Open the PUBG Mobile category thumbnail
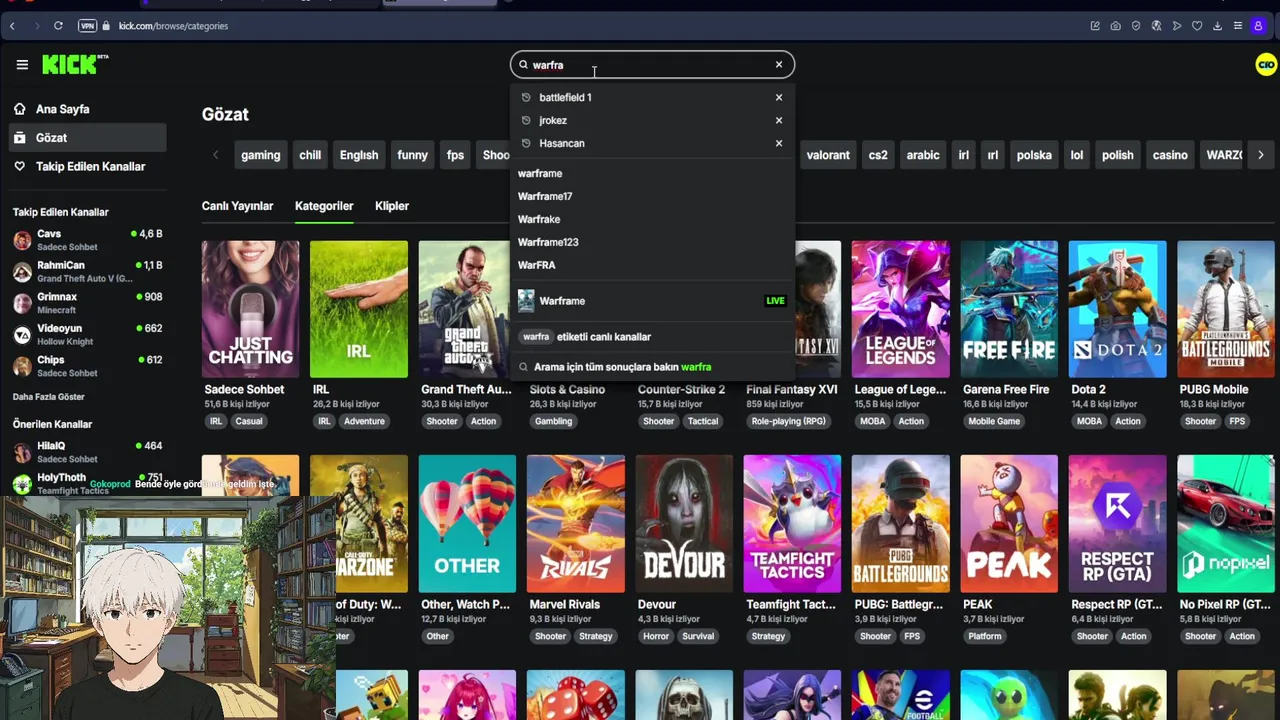The width and height of the screenshot is (1280, 720). [x=1226, y=309]
